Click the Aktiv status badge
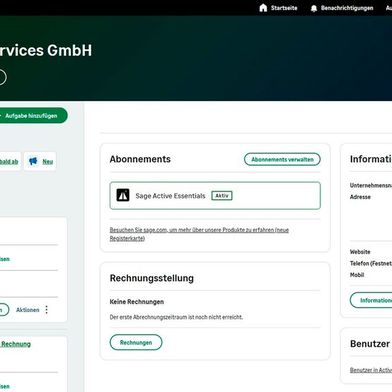Viewport: 392px width, 392px height. [222, 196]
